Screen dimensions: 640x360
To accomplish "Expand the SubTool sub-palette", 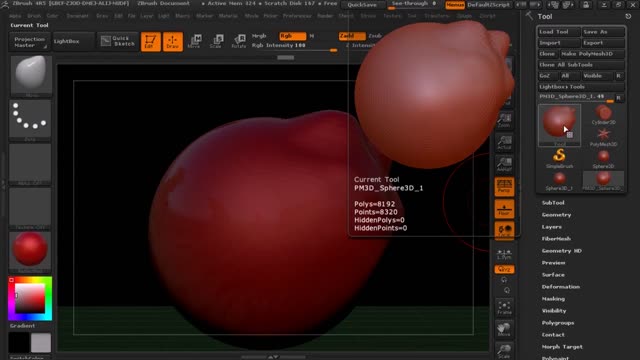I will 553,203.
